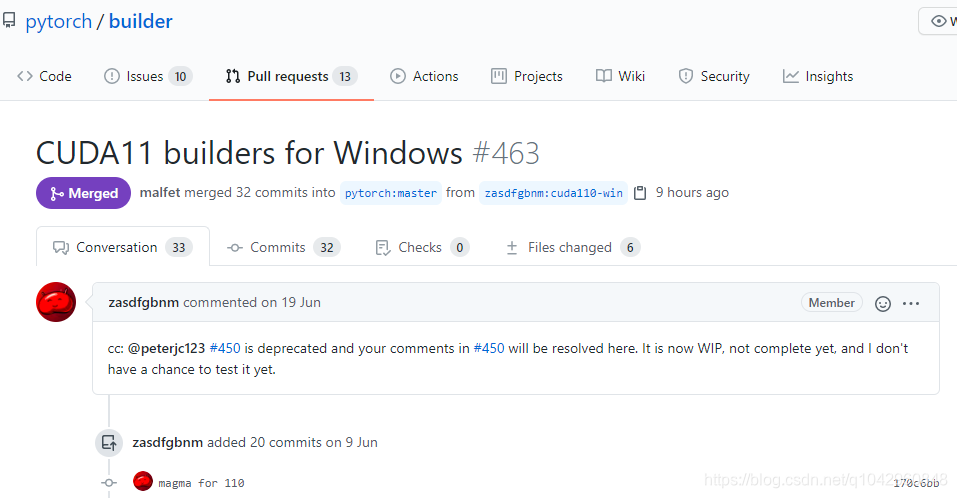
Task: Open the builder repository link
Action: click(141, 21)
